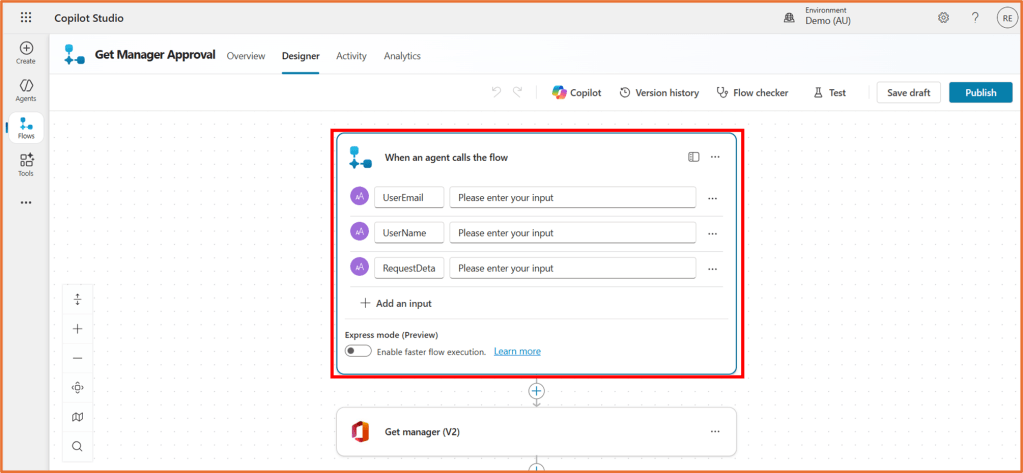Image resolution: width=1023 pixels, height=473 pixels.
Task: Click the UserEmail value input box
Action: pos(573,197)
